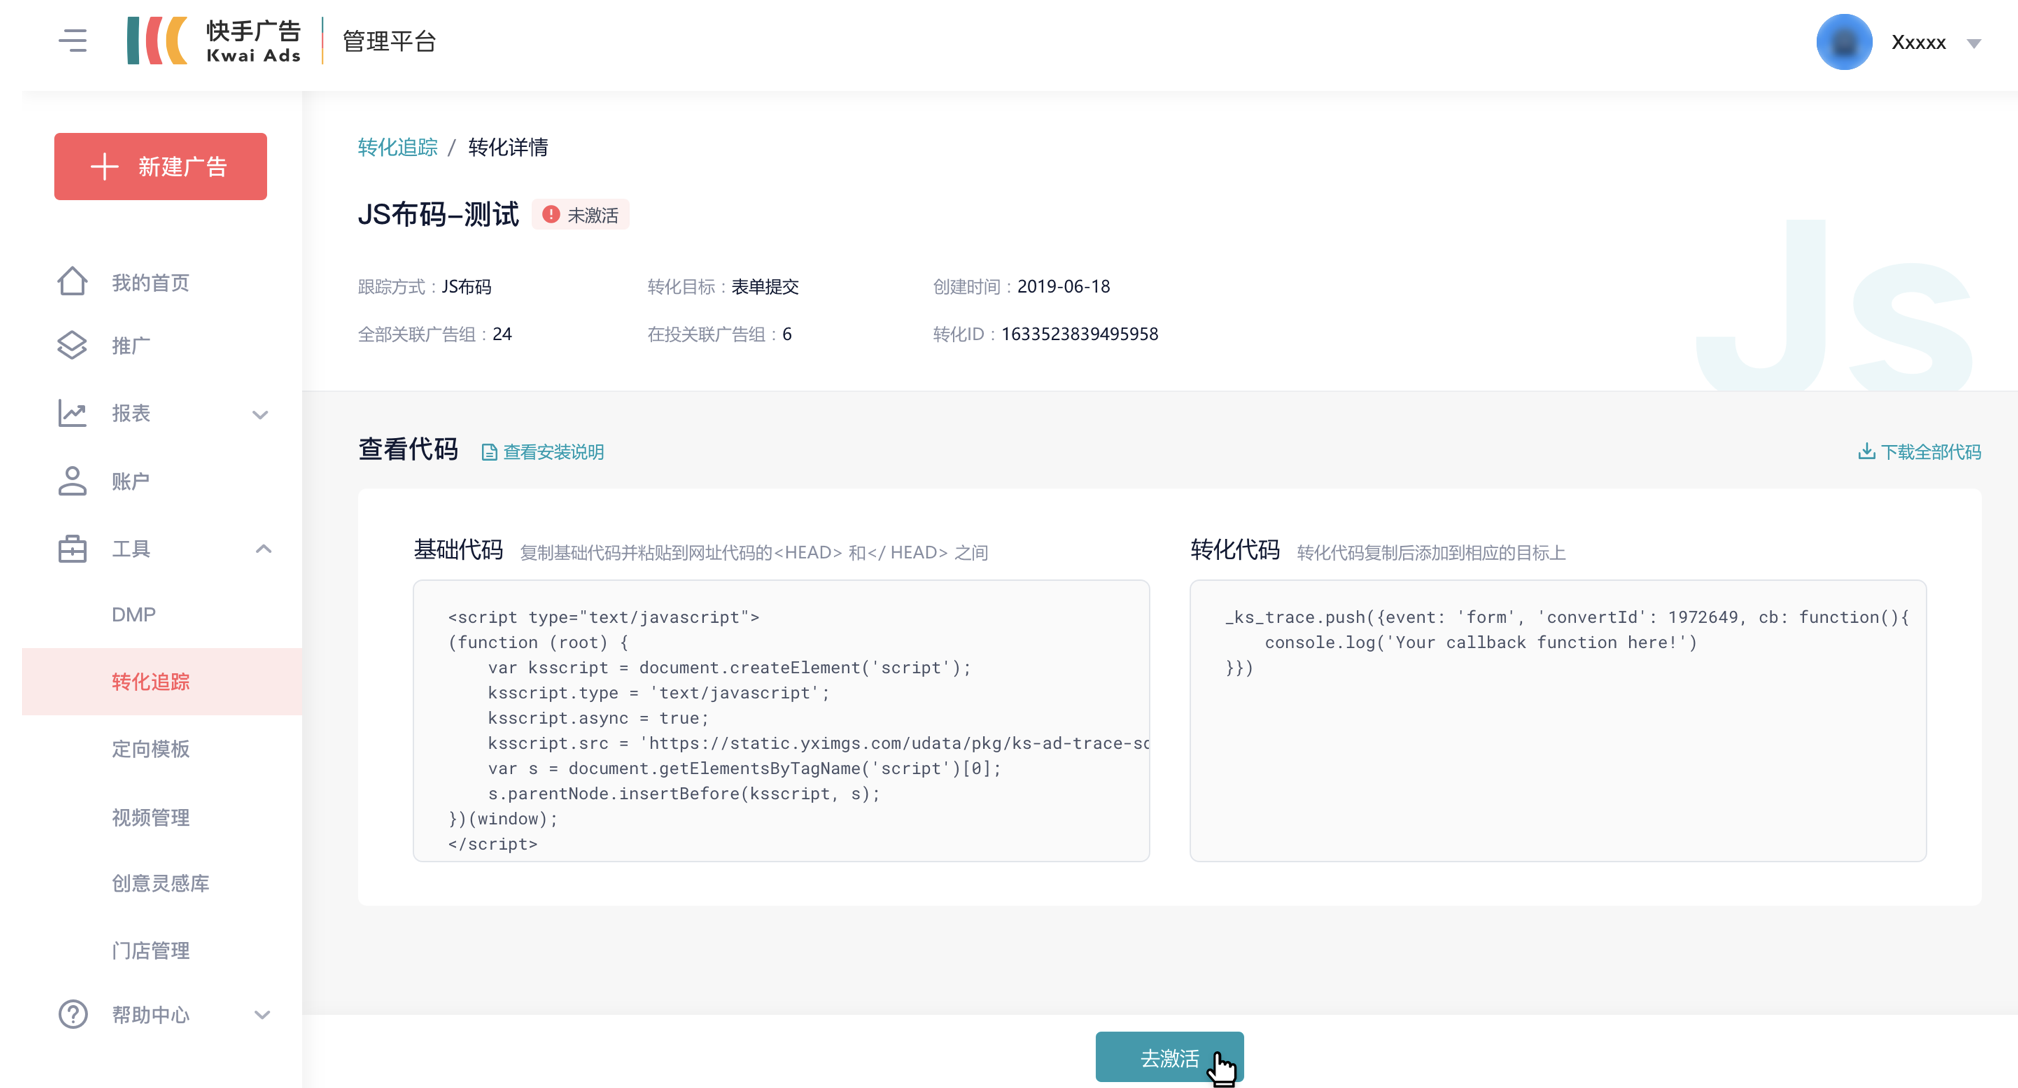The width and height of the screenshot is (2018, 1088).
Task: Open 视频管理 in the sidebar
Action: pyautogui.click(x=151, y=817)
